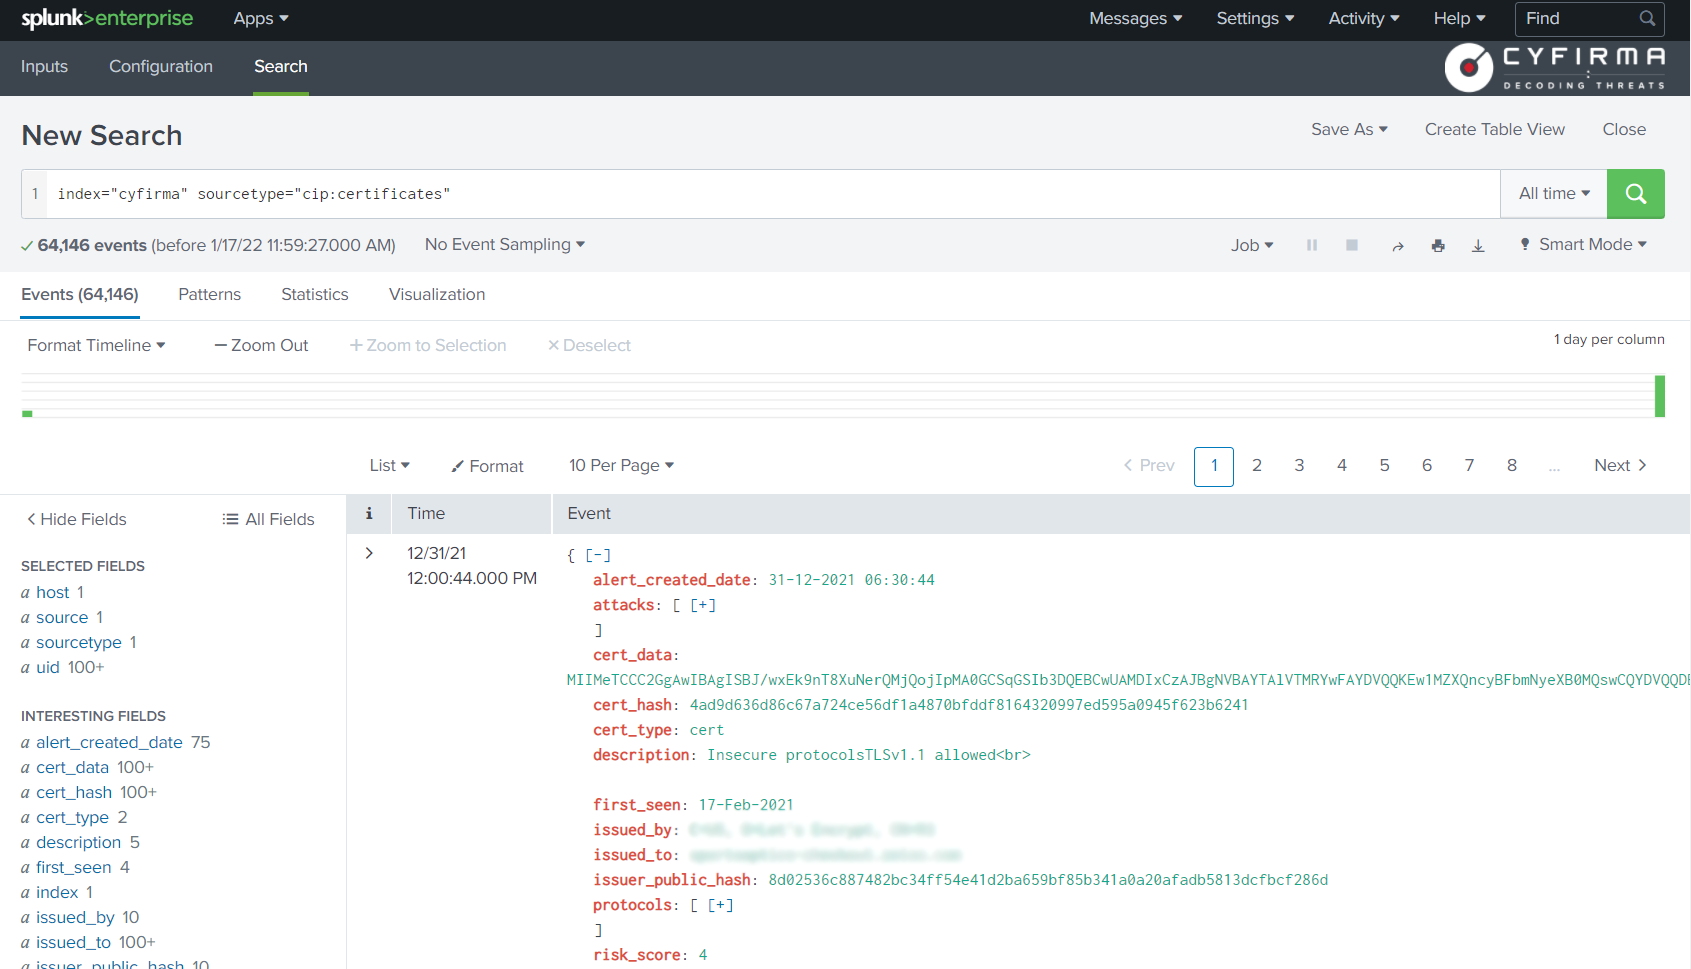Click the Format button
This screenshot has width=1691, height=969.
click(x=488, y=466)
